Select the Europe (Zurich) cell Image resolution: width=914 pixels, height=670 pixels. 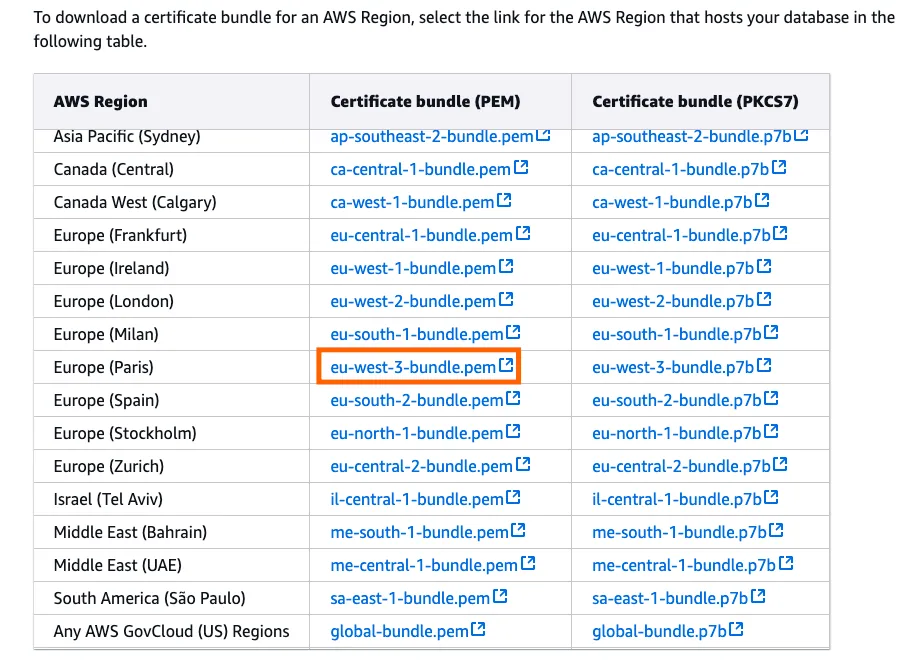tap(171, 466)
